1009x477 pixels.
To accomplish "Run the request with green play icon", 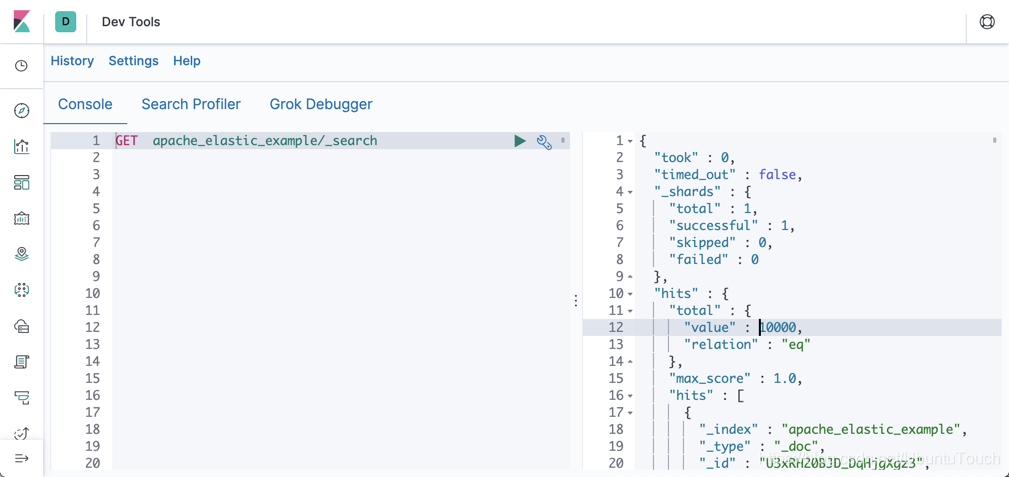I will pyautogui.click(x=520, y=141).
